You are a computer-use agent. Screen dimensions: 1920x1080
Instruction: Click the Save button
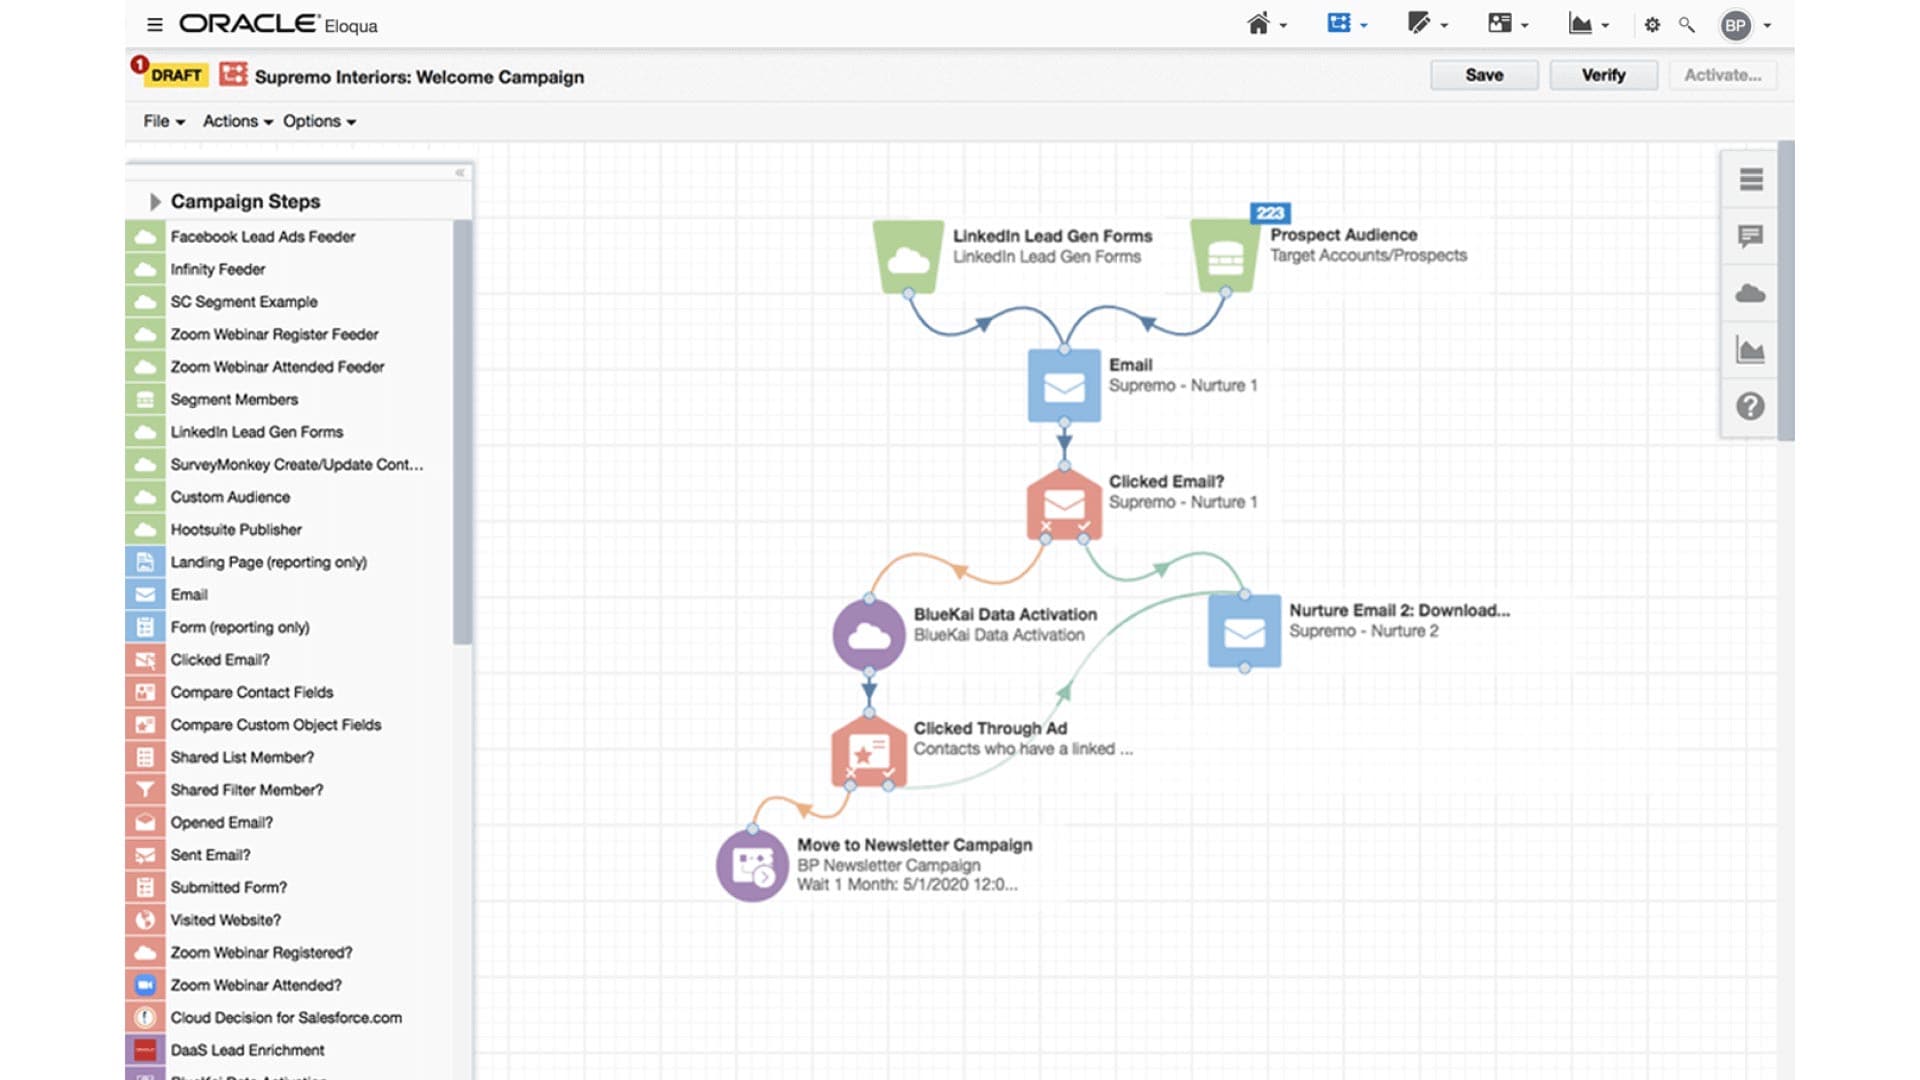1484,75
